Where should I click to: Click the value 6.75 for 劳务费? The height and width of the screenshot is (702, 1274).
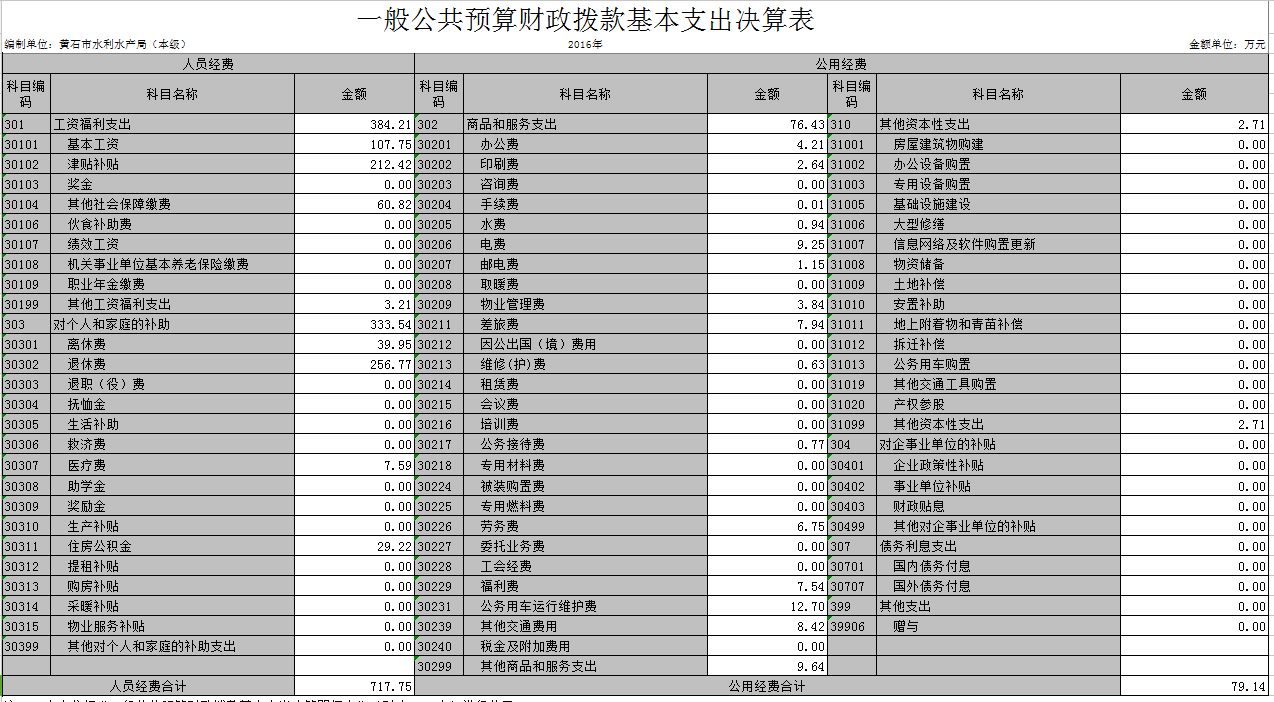(767, 527)
